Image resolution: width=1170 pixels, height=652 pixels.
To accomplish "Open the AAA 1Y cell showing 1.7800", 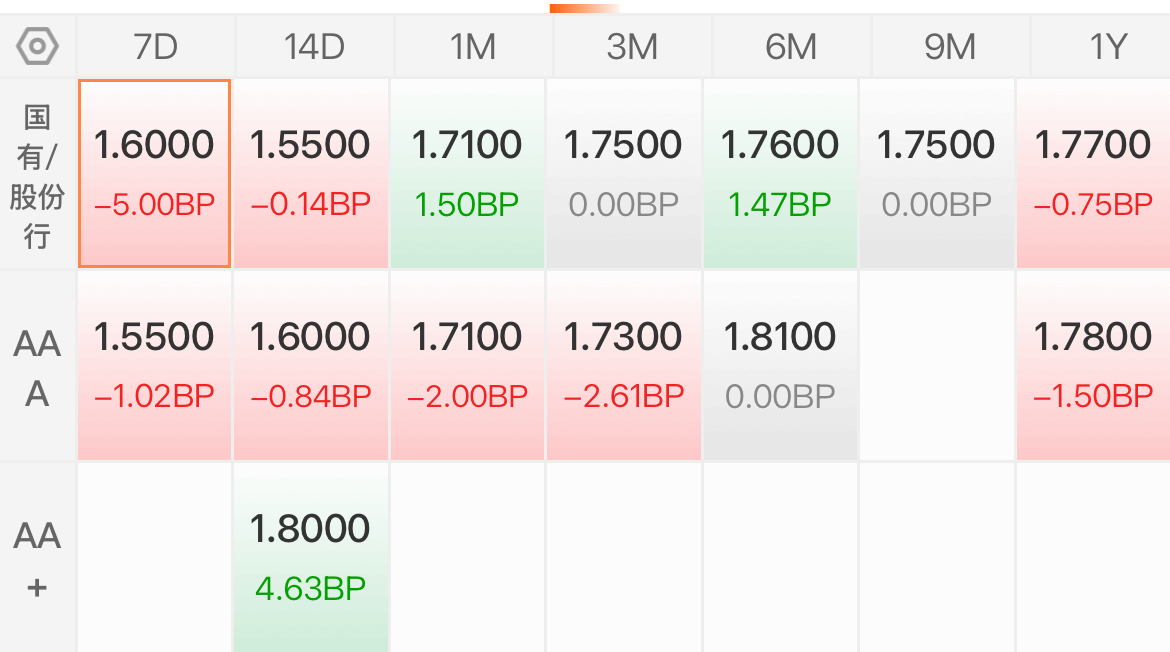I will [1093, 366].
